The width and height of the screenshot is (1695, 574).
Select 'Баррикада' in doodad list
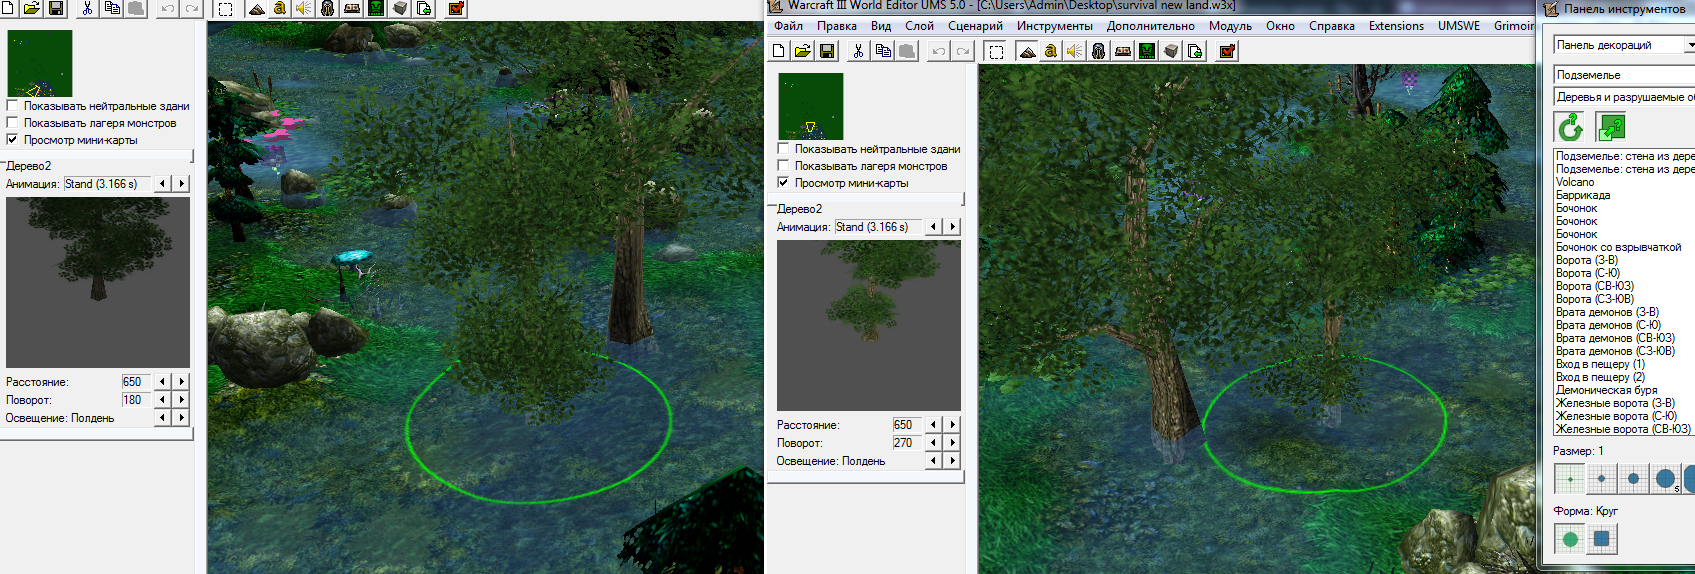1582,195
